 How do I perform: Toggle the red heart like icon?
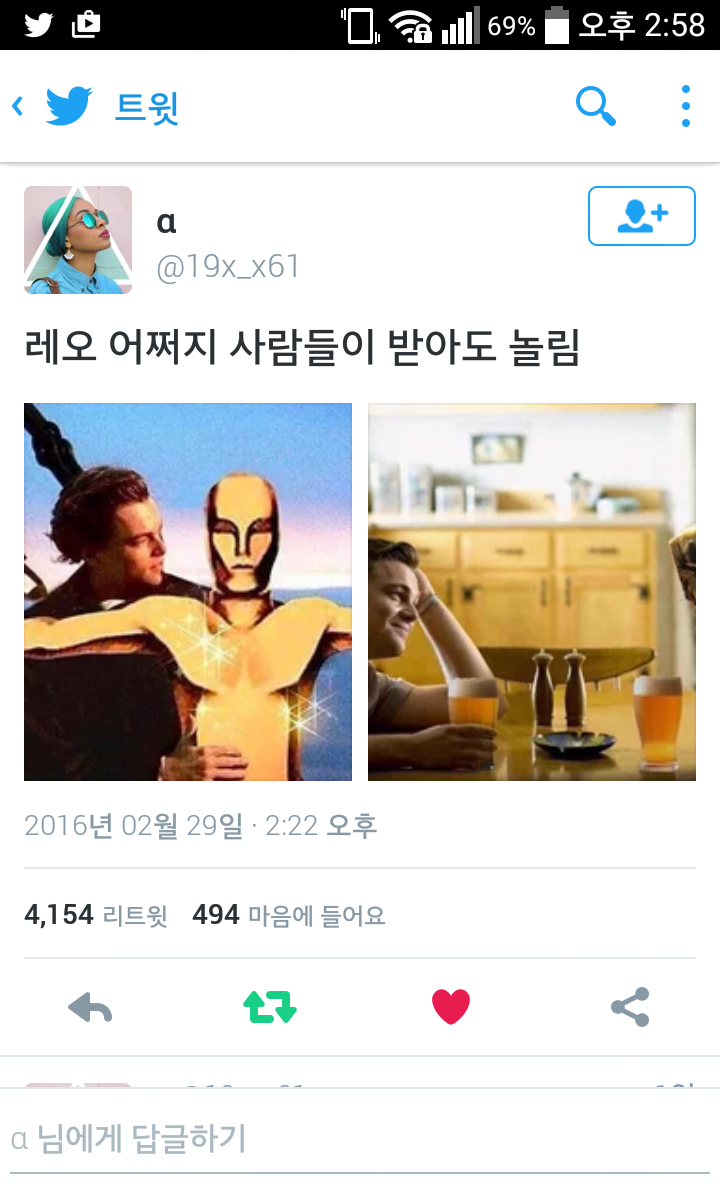451,1007
